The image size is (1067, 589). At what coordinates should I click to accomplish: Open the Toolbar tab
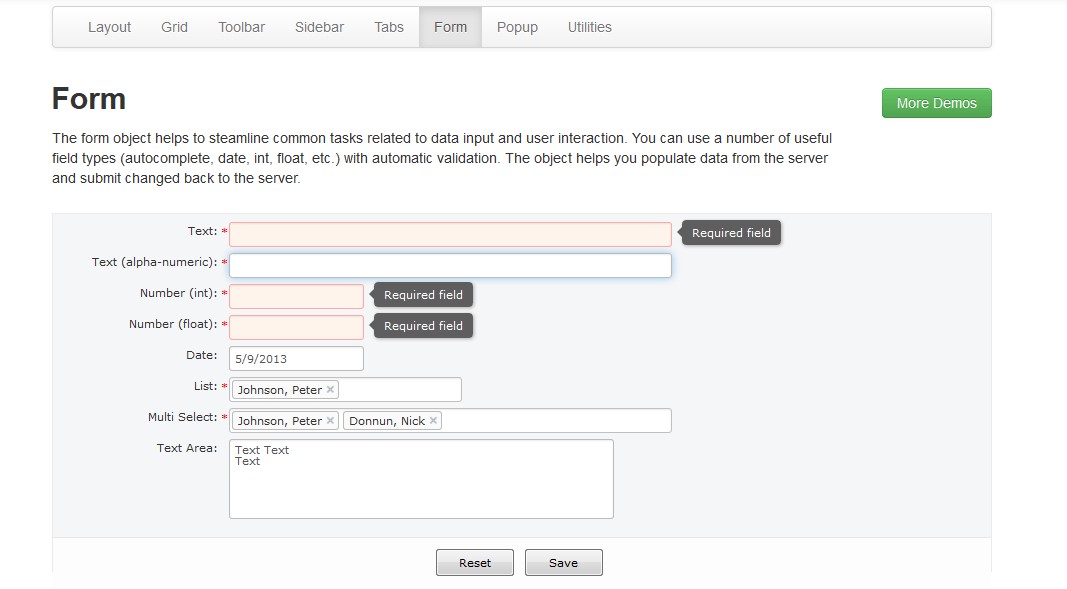241,27
